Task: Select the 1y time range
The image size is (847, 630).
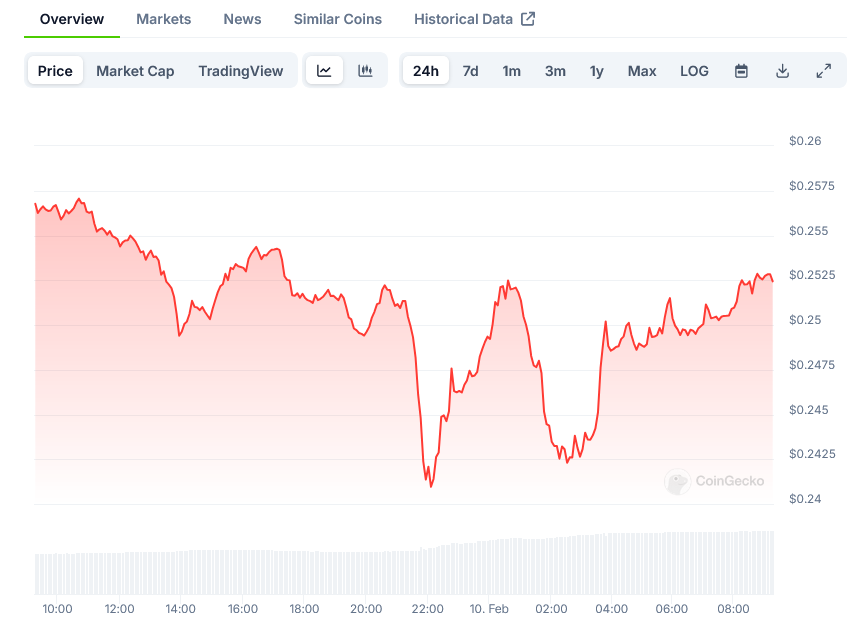Action: [x=596, y=71]
